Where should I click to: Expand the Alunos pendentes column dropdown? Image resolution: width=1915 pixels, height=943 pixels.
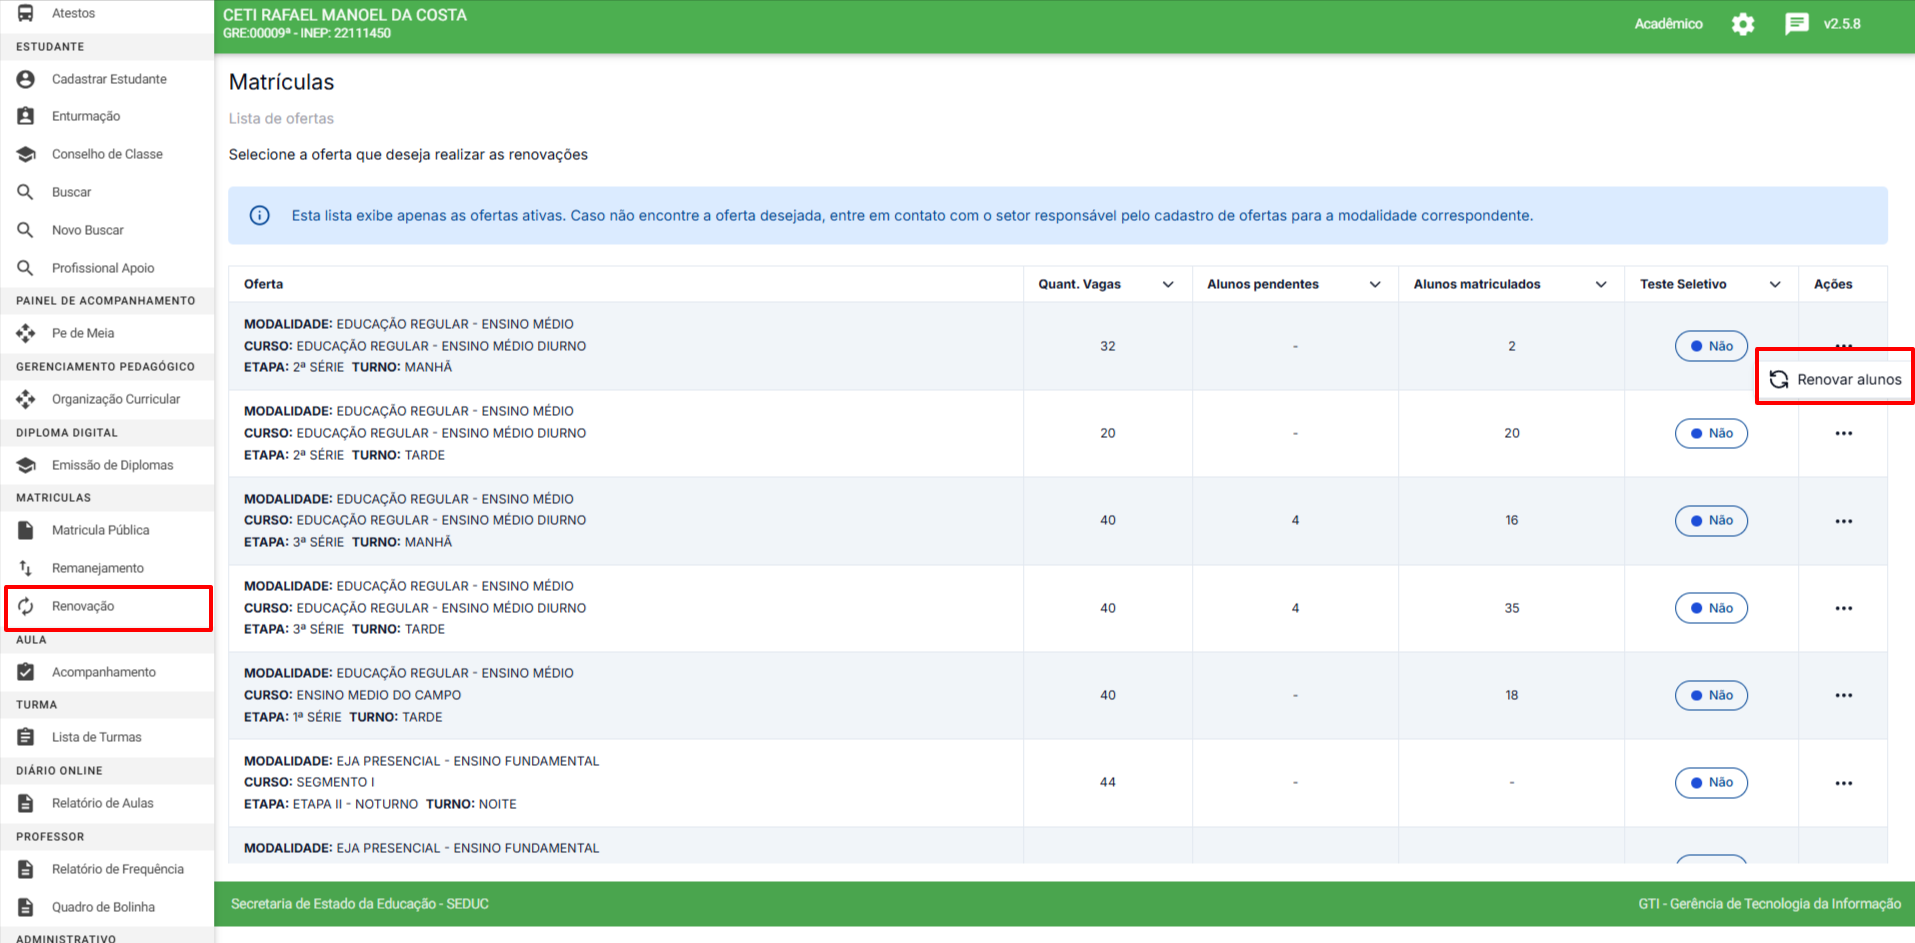click(1375, 284)
